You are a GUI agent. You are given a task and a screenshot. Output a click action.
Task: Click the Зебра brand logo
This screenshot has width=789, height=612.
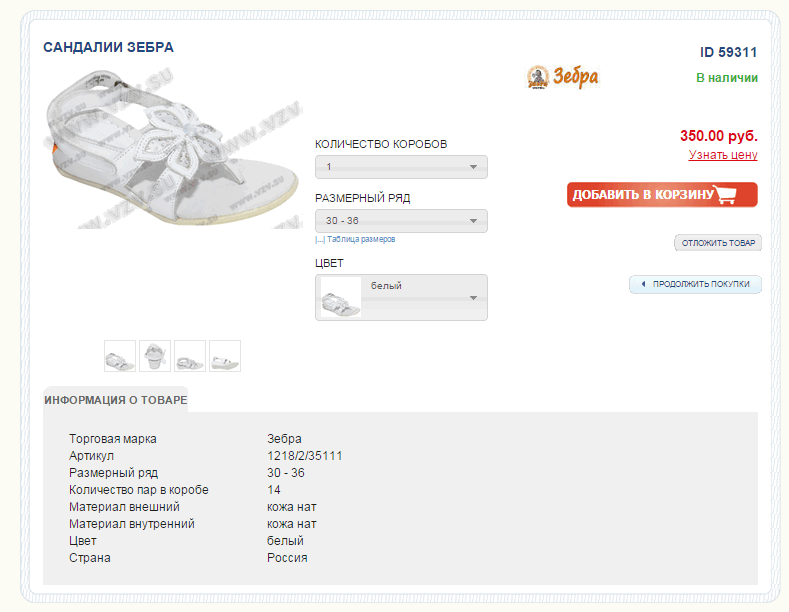click(x=562, y=77)
